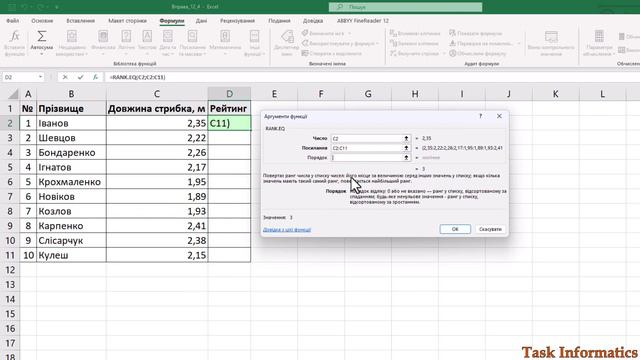Image resolution: width=640 pixels, height=360 pixels.
Task: Click the Автосума sigma icon
Action: [x=41, y=36]
